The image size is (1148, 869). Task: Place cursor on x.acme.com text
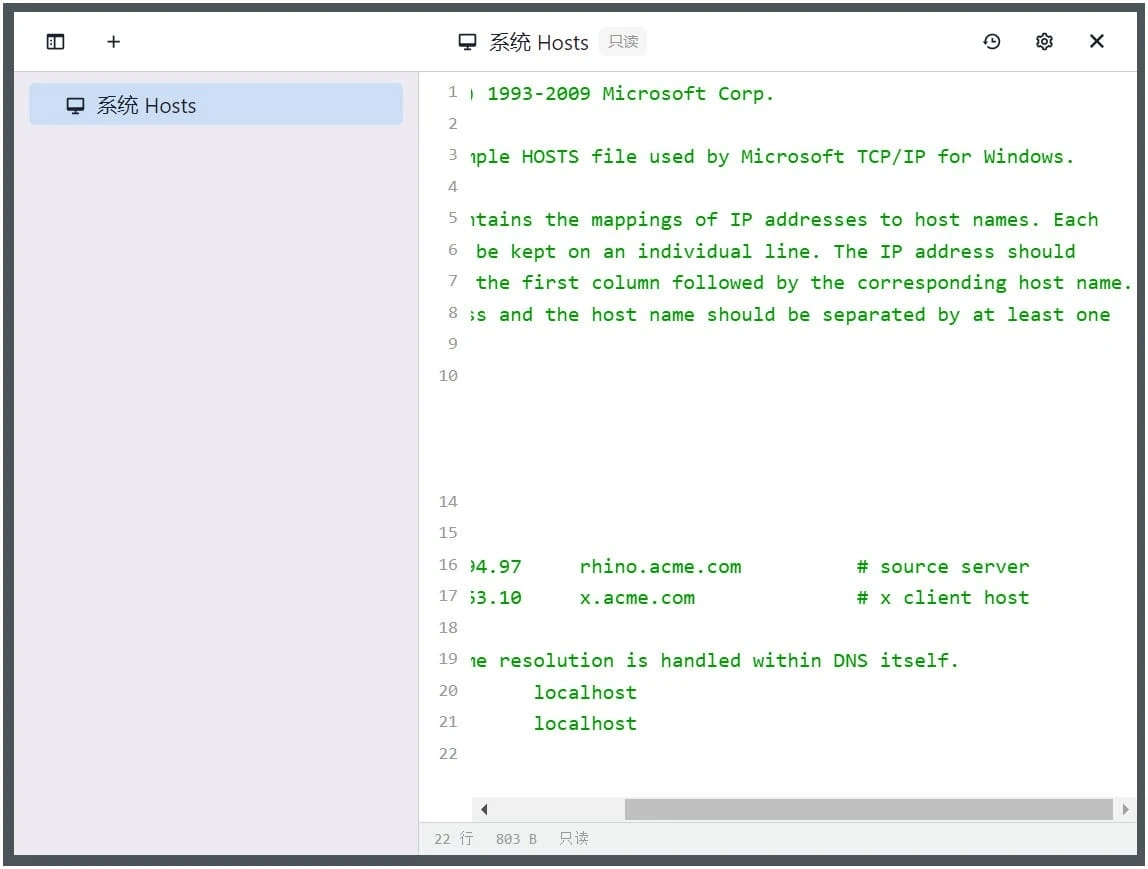pos(637,598)
